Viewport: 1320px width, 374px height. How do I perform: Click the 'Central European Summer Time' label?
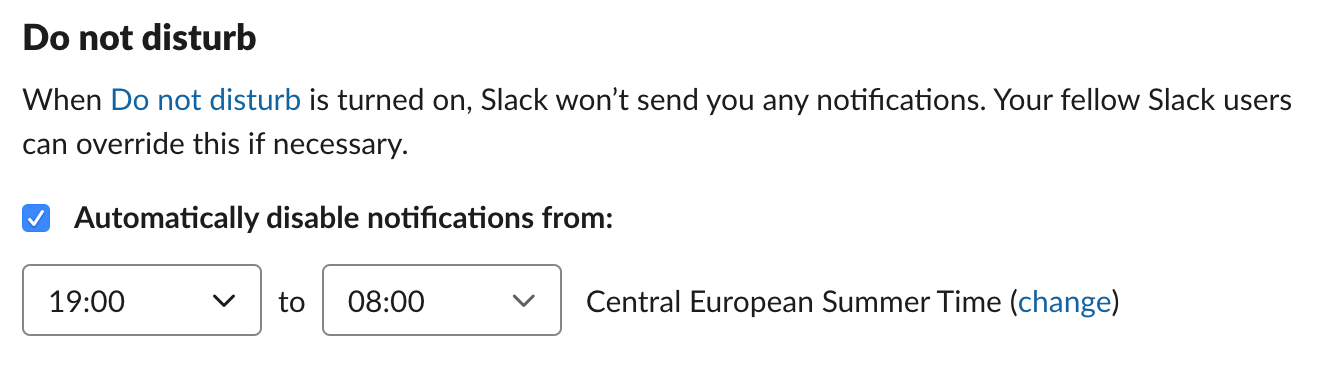(x=793, y=301)
